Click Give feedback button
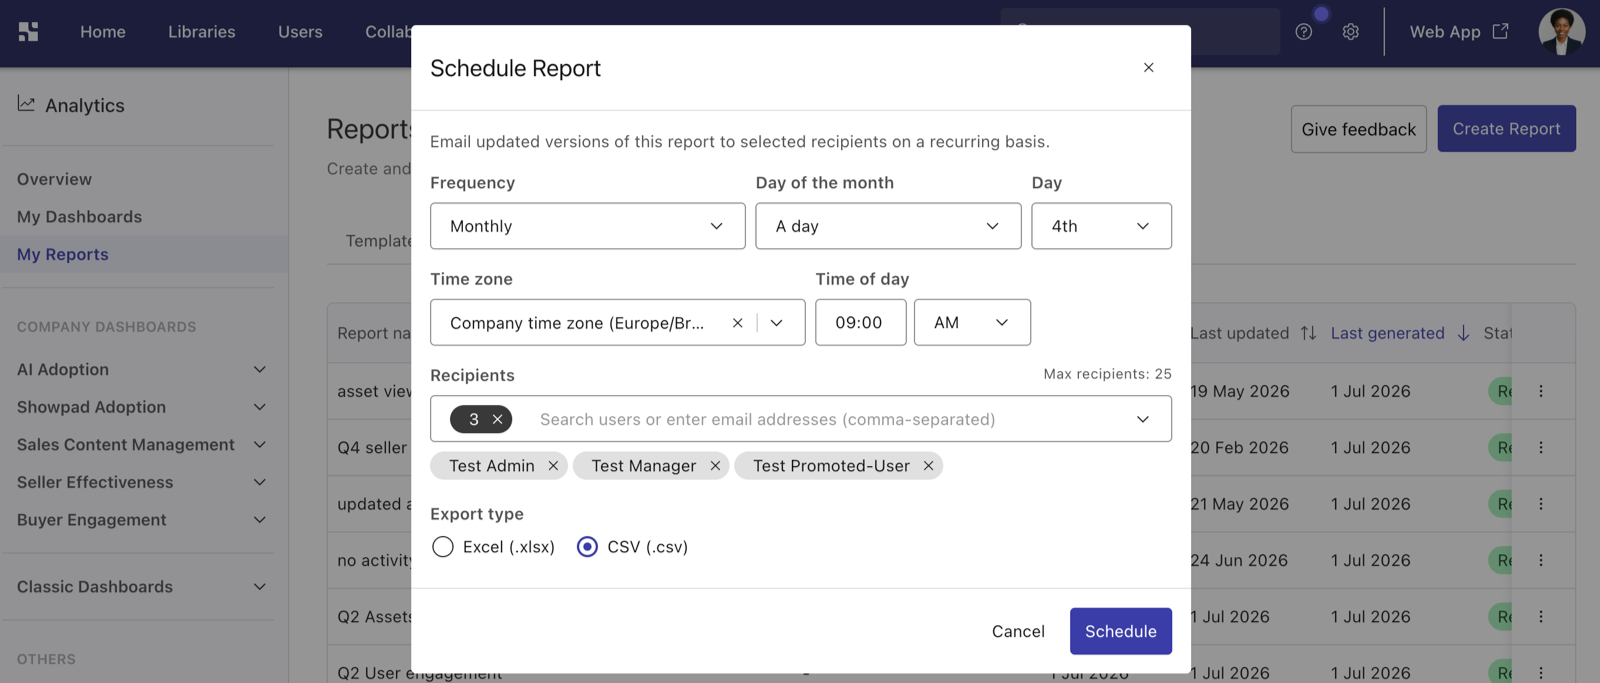Image resolution: width=1600 pixels, height=683 pixels. (1358, 129)
